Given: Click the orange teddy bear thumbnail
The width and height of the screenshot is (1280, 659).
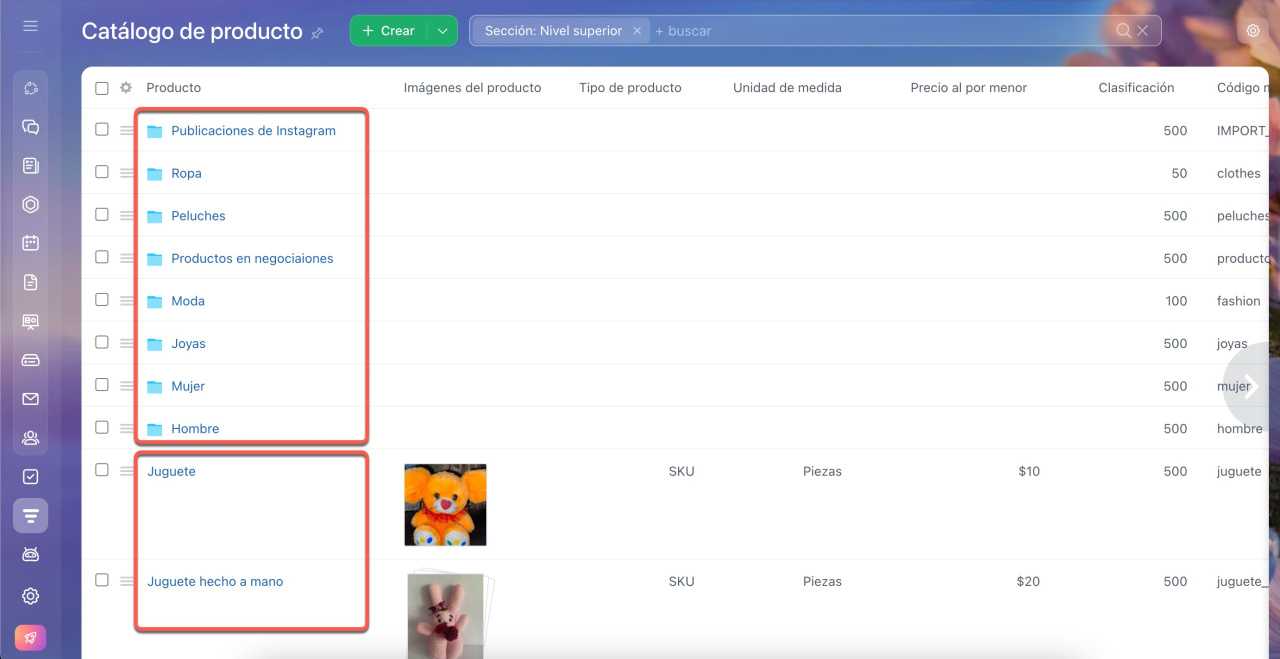Looking at the screenshot, I should click(445, 504).
